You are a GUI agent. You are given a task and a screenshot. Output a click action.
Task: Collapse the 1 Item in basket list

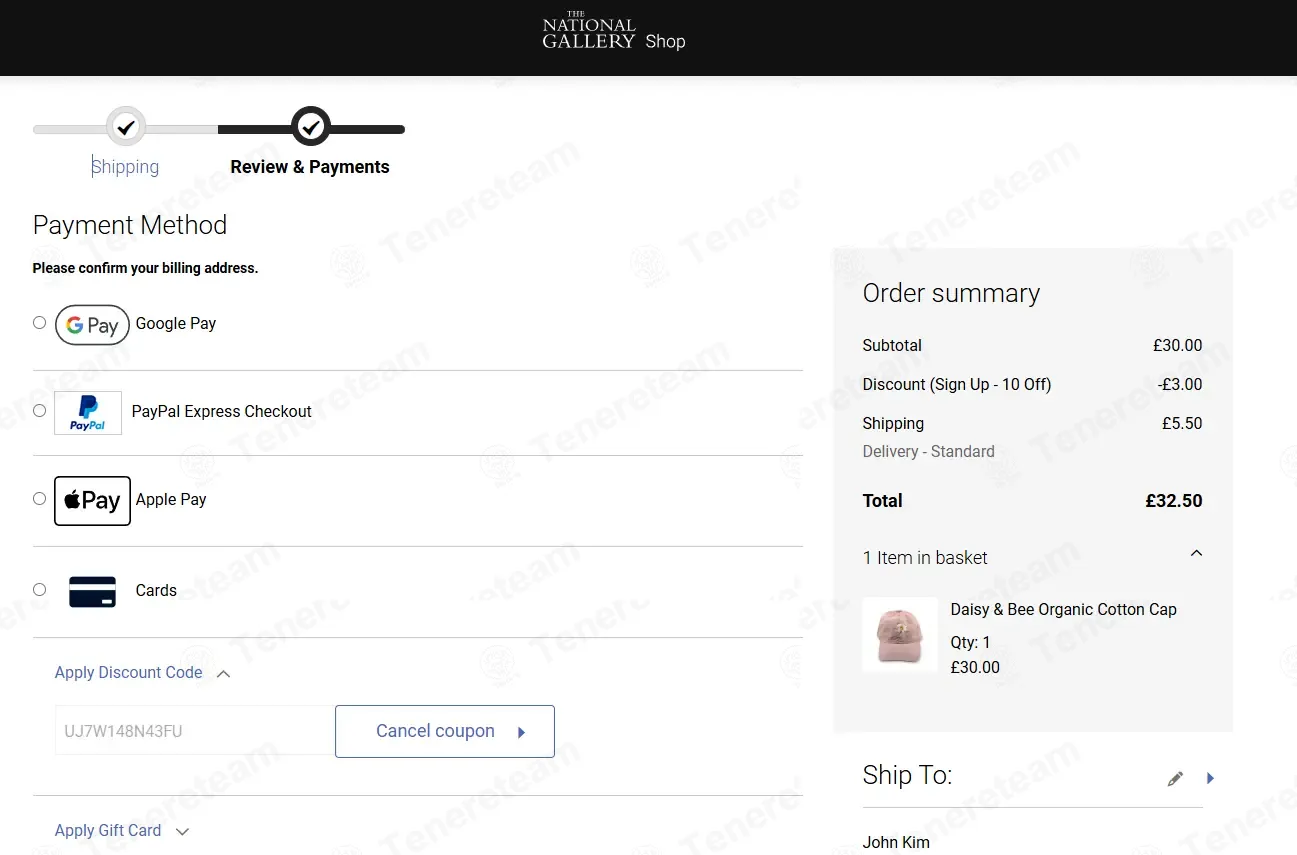tap(1032, 557)
